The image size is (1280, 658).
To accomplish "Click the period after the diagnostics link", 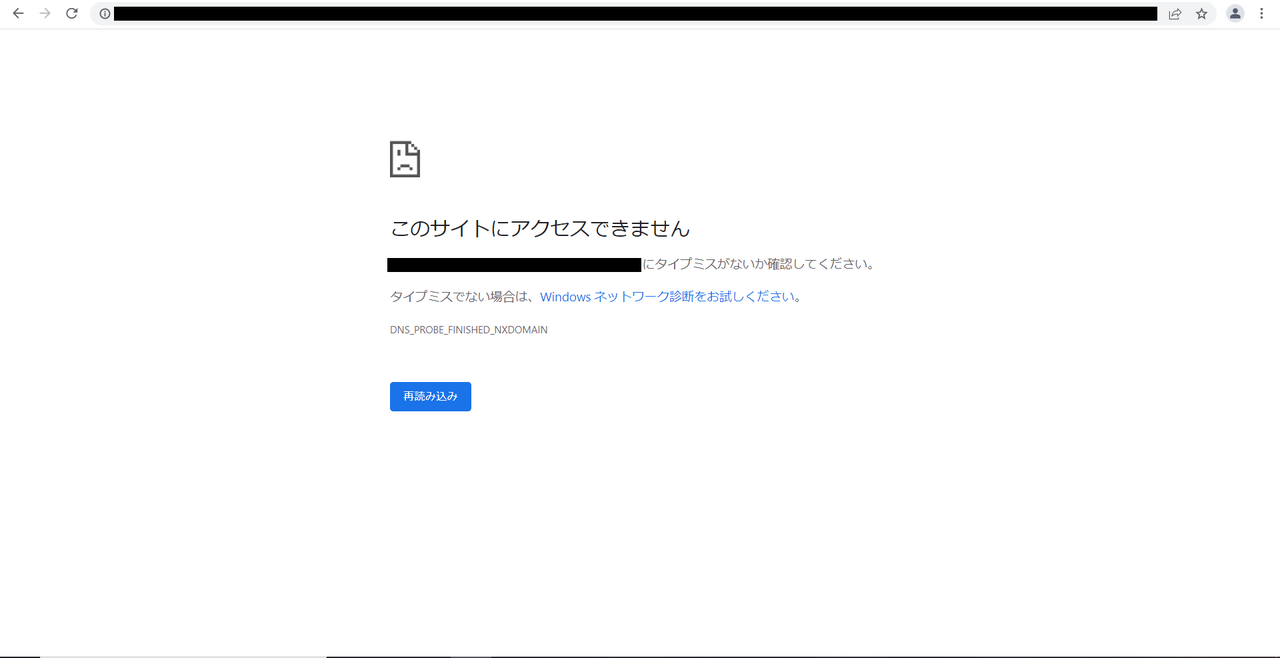I will [x=798, y=298].
